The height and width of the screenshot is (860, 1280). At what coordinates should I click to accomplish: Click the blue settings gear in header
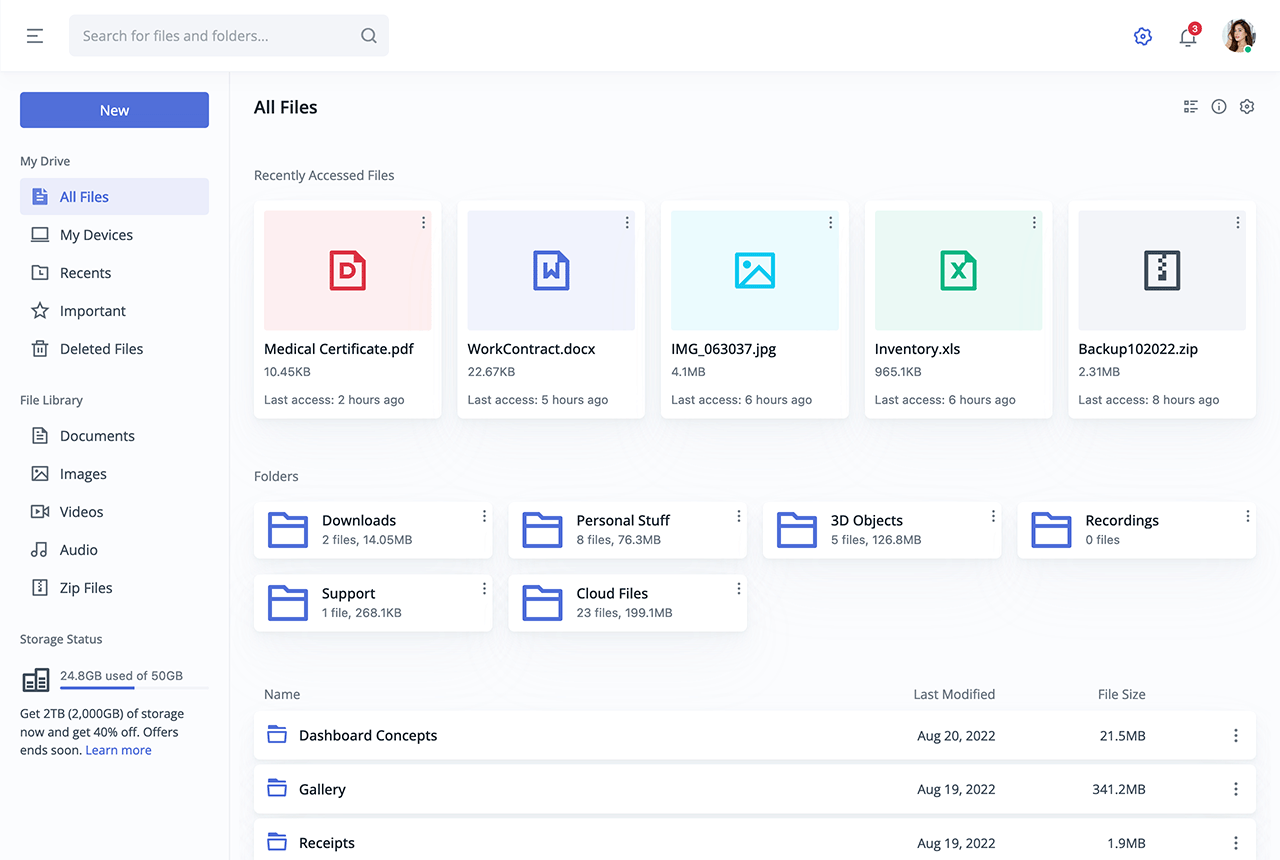click(x=1143, y=37)
